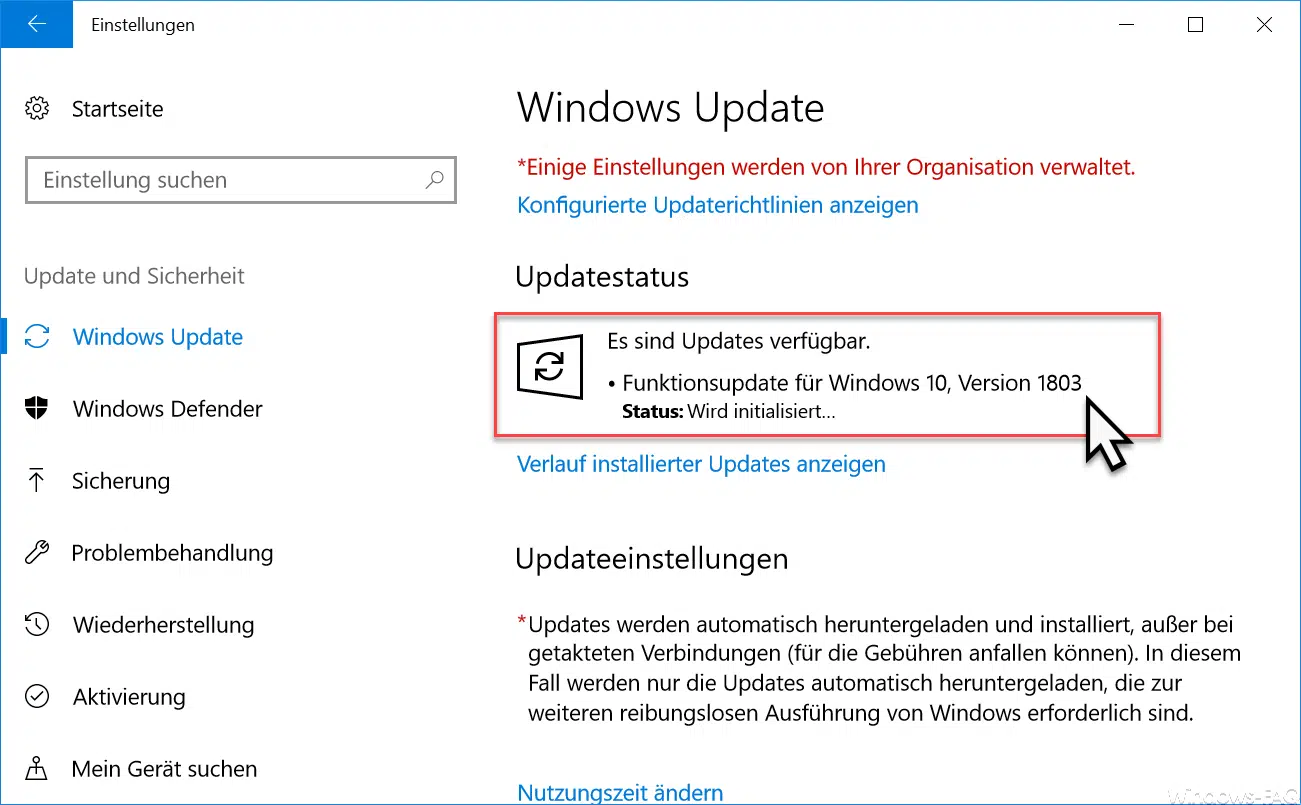Open Konfigurierte Updaterichtlinien anzeigen link

[x=717, y=205]
